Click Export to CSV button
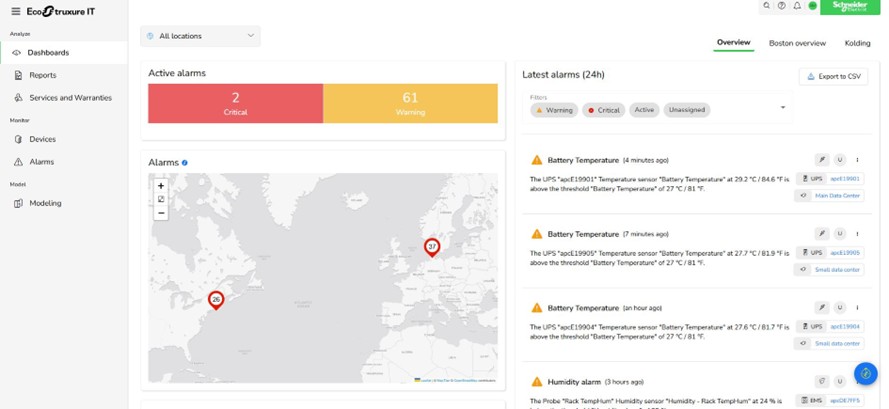The width and height of the screenshot is (889, 409). click(833, 76)
